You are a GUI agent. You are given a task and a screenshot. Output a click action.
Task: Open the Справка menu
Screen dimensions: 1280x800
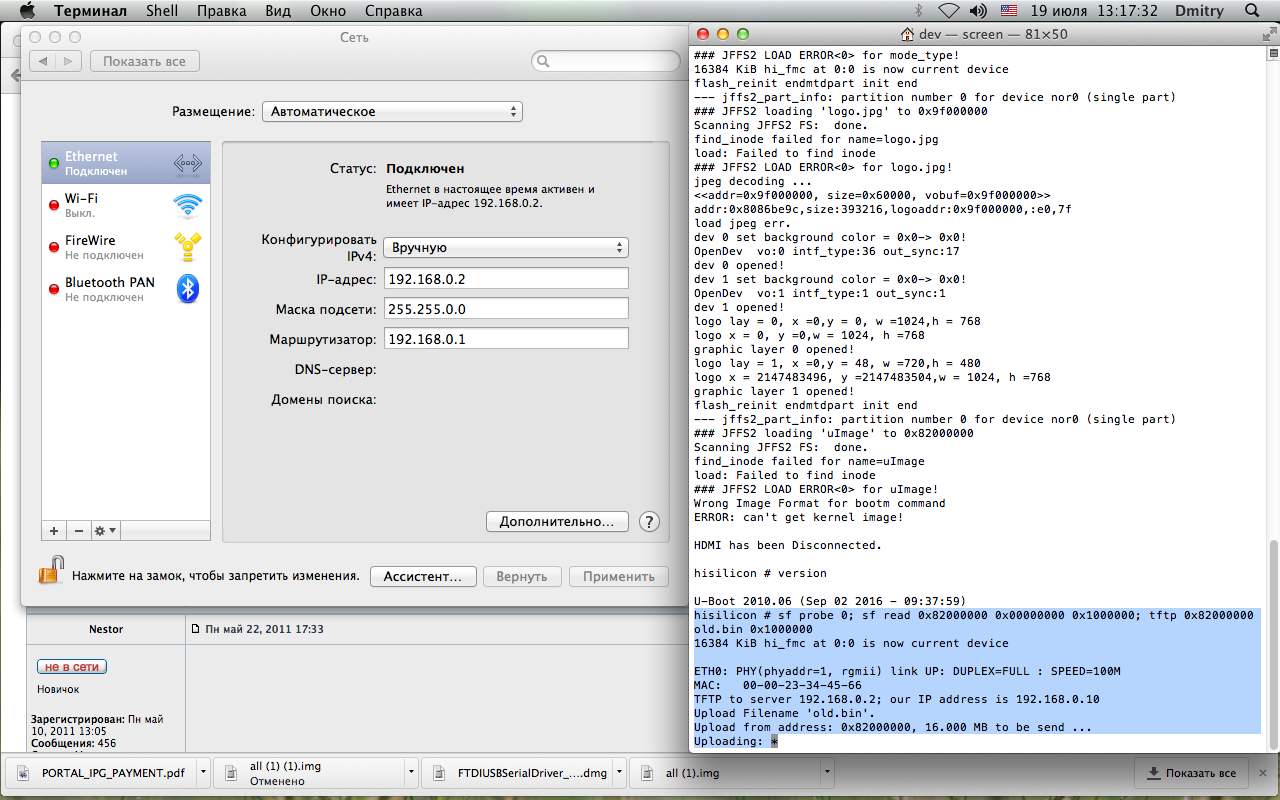[x=391, y=11]
